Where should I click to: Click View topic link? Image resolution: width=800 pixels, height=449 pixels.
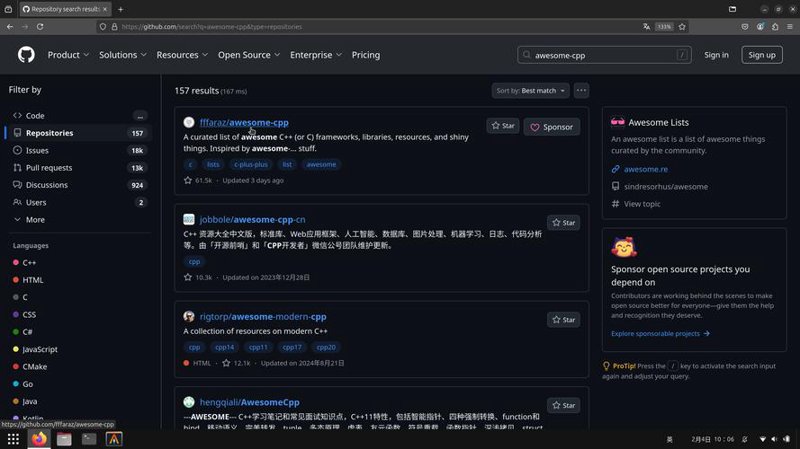642,204
